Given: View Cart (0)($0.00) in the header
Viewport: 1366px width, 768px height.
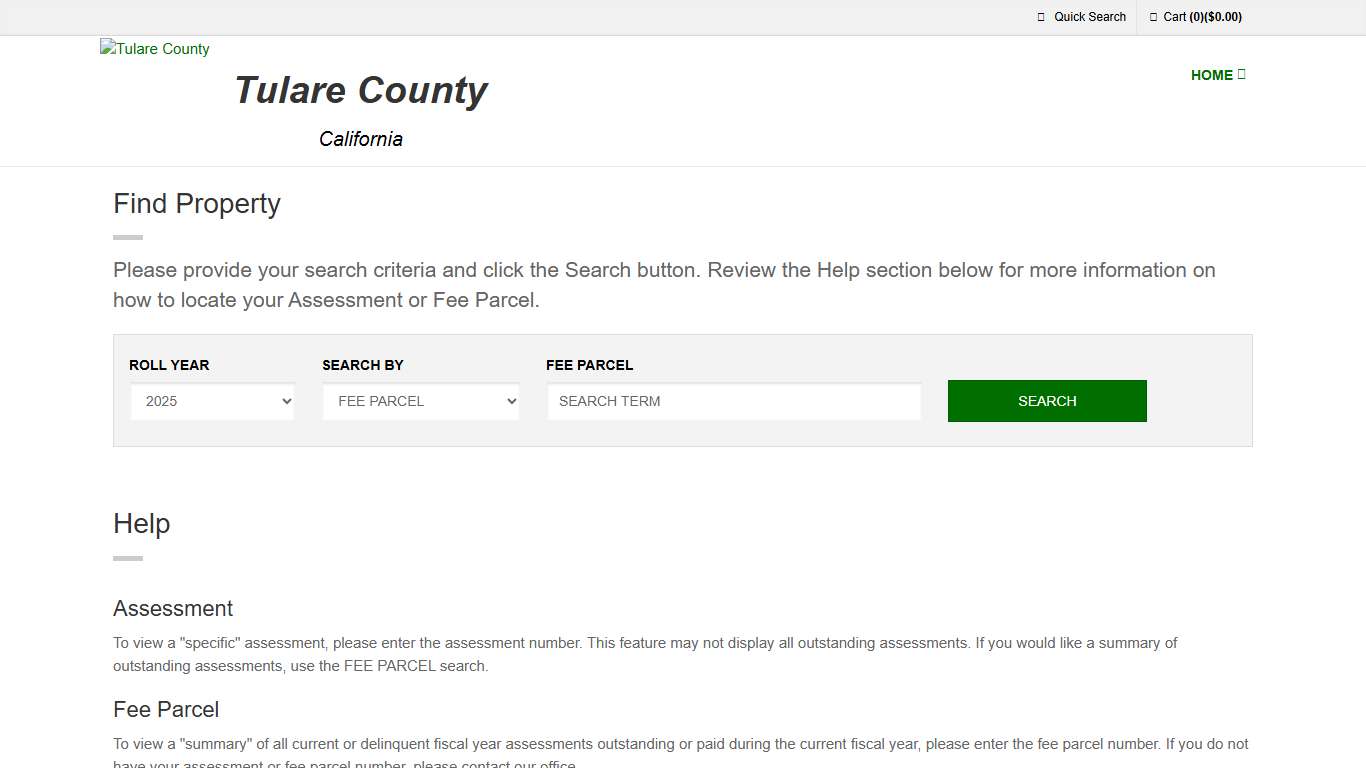Looking at the screenshot, I should click(1202, 17).
